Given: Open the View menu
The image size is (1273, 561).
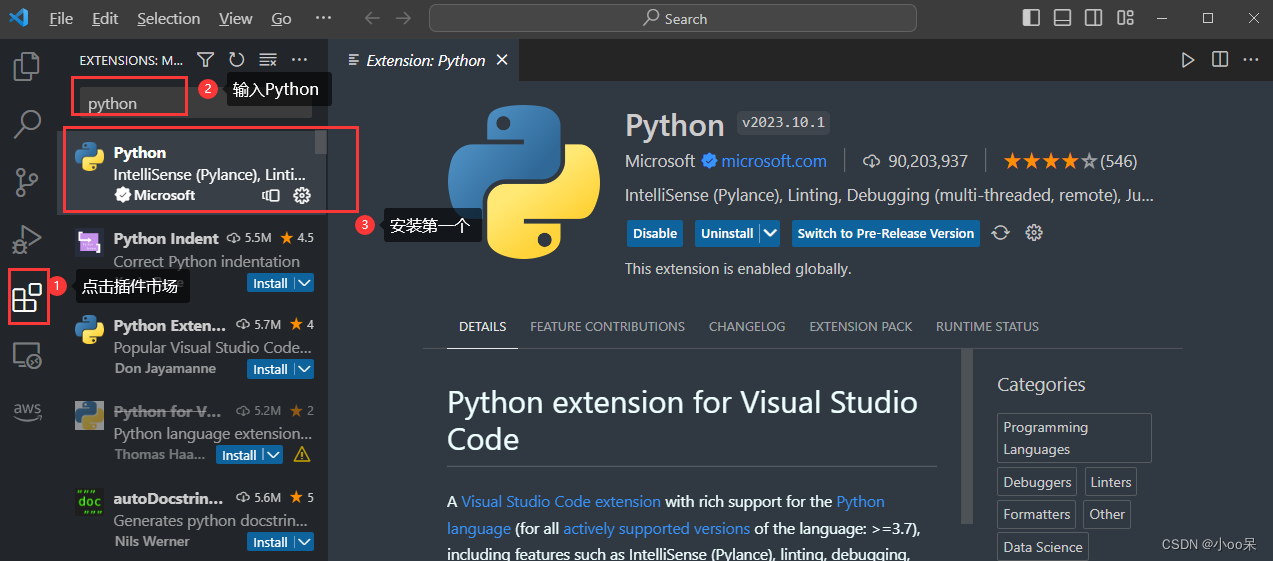Looking at the screenshot, I should 236,18.
